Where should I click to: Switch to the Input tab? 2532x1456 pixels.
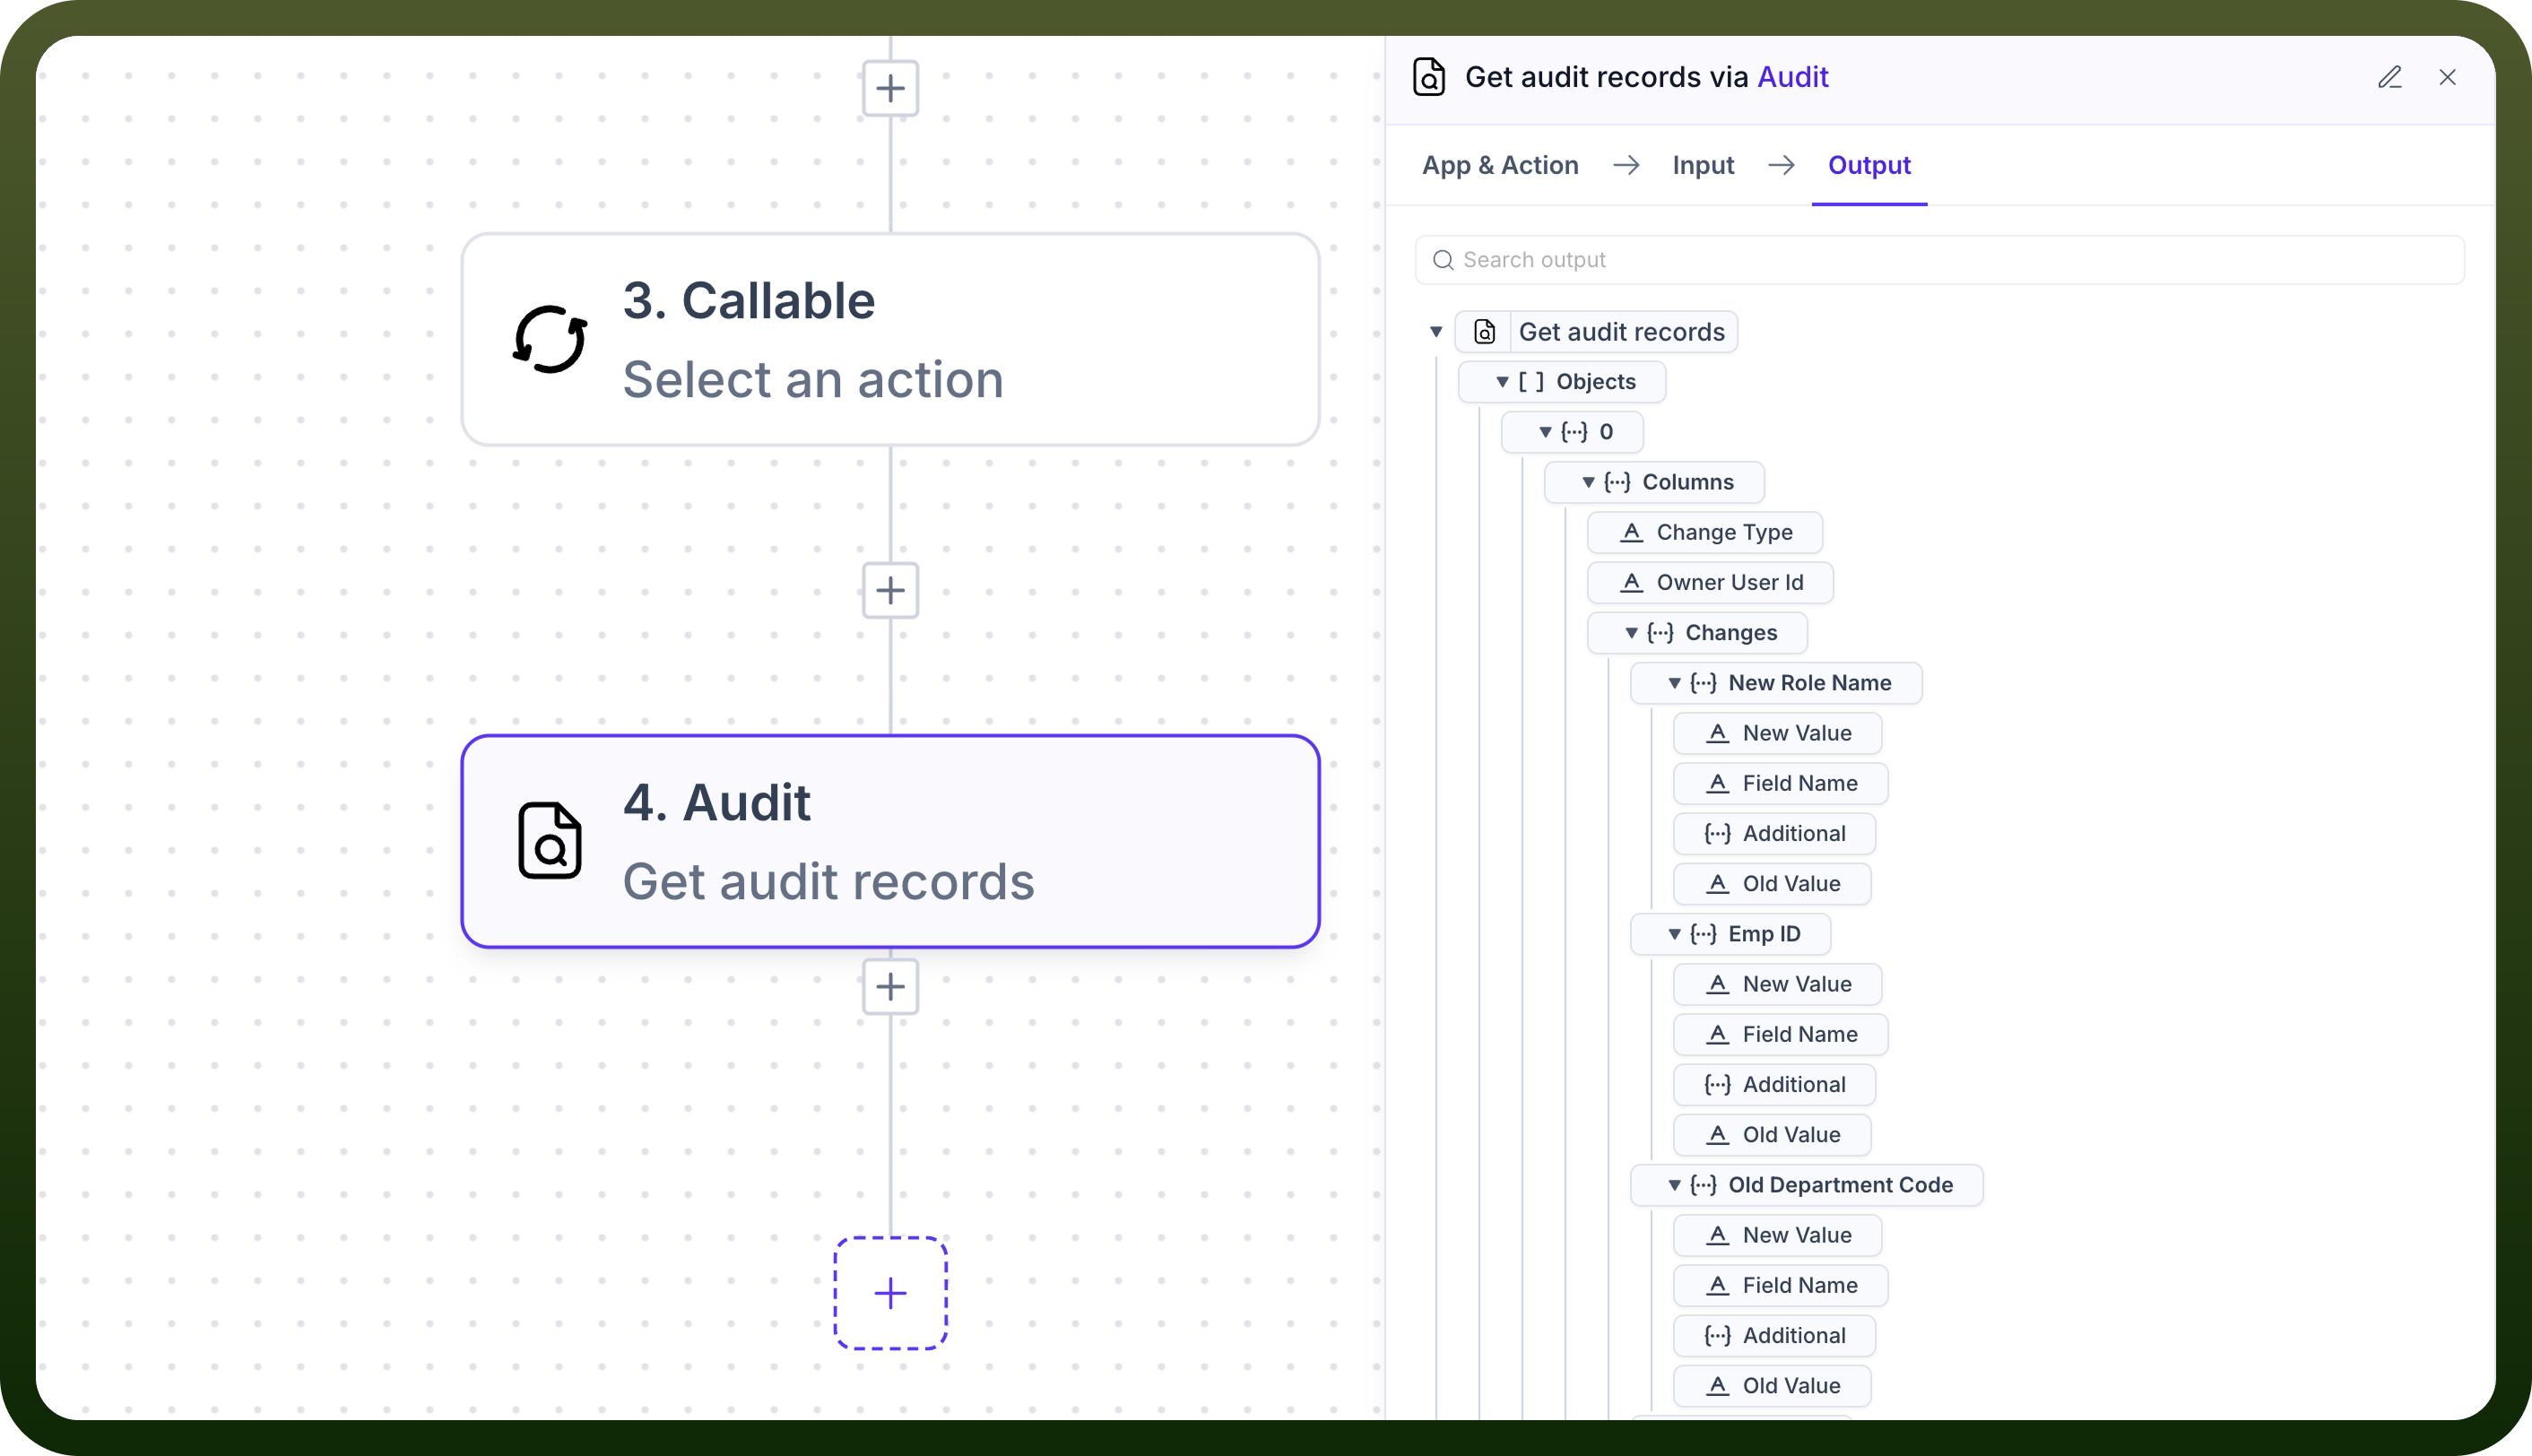[1703, 165]
